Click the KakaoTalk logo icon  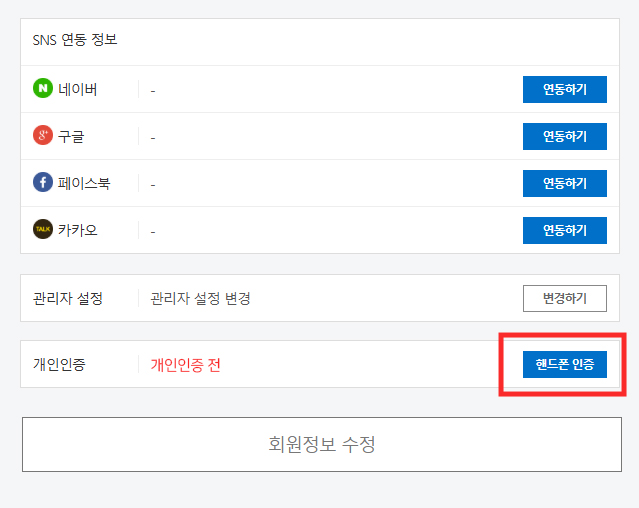(x=42, y=230)
